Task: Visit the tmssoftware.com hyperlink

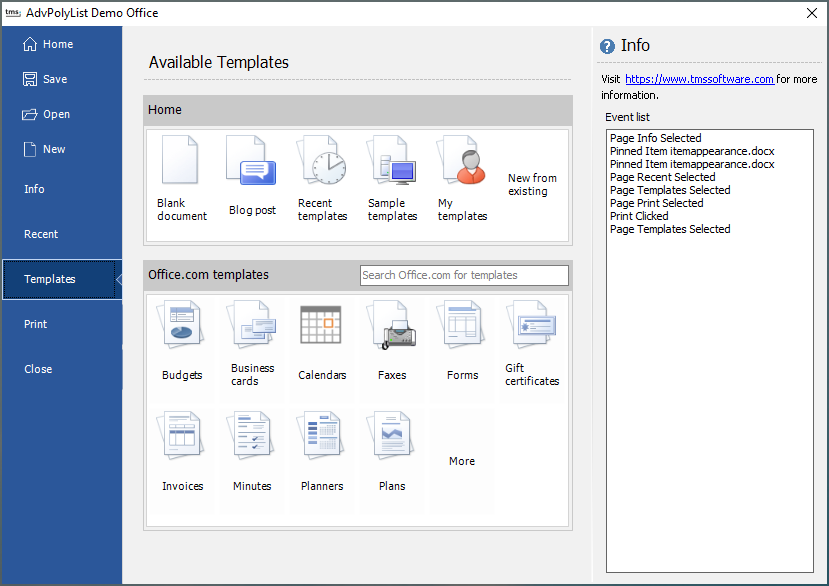Action: click(x=699, y=79)
